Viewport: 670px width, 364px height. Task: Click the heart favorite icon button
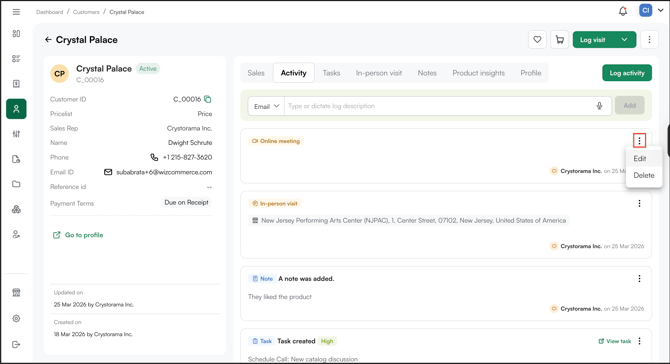(537, 40)
